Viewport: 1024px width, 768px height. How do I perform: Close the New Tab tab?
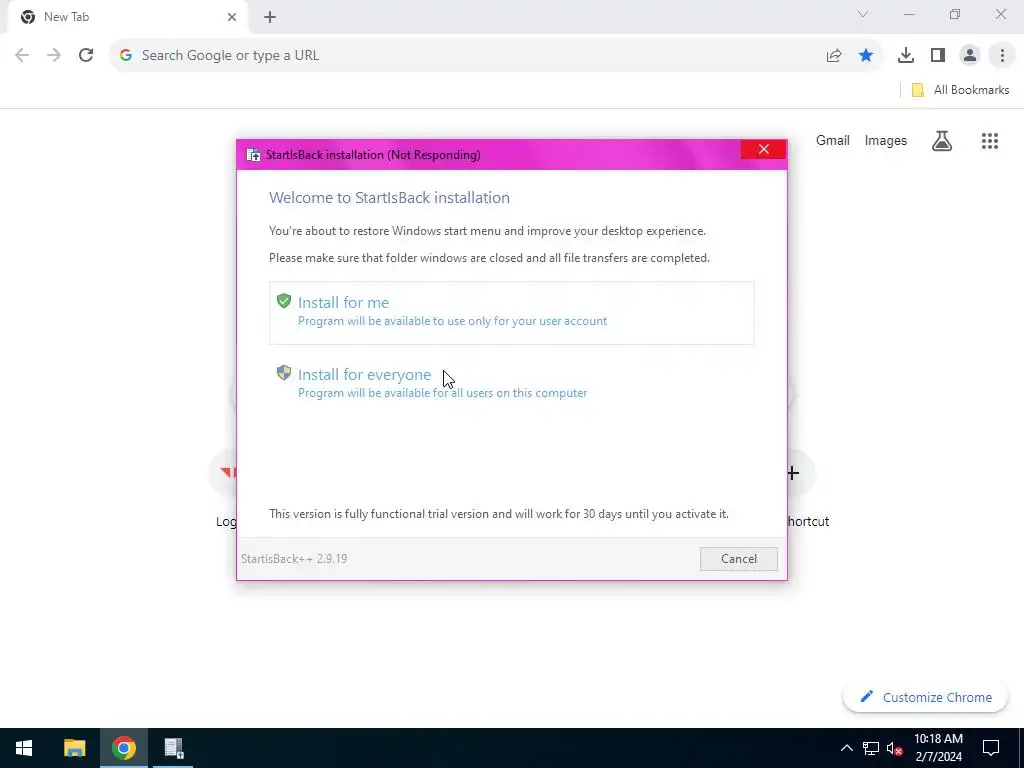coord(232,17)
